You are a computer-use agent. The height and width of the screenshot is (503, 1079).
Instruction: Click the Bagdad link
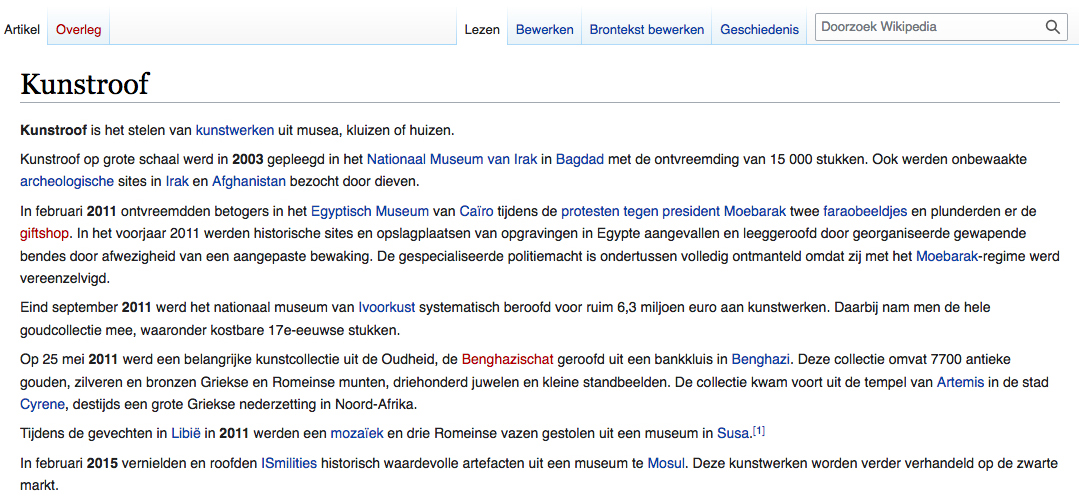coord(580,159)
